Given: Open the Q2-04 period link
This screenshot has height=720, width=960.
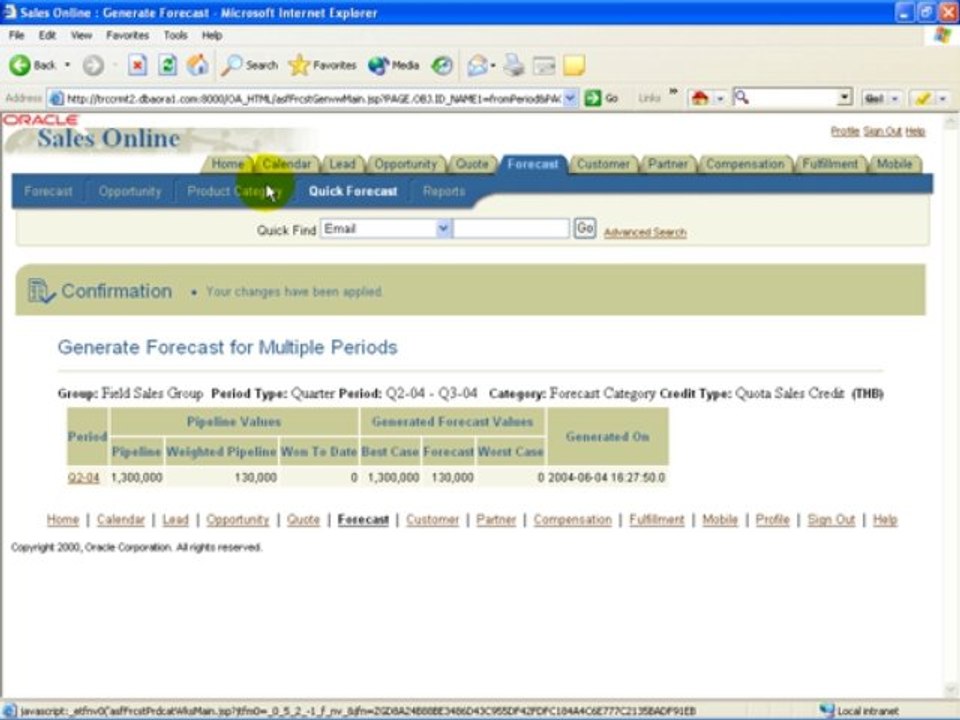Looking at the screenshot, I should [83, 478].
